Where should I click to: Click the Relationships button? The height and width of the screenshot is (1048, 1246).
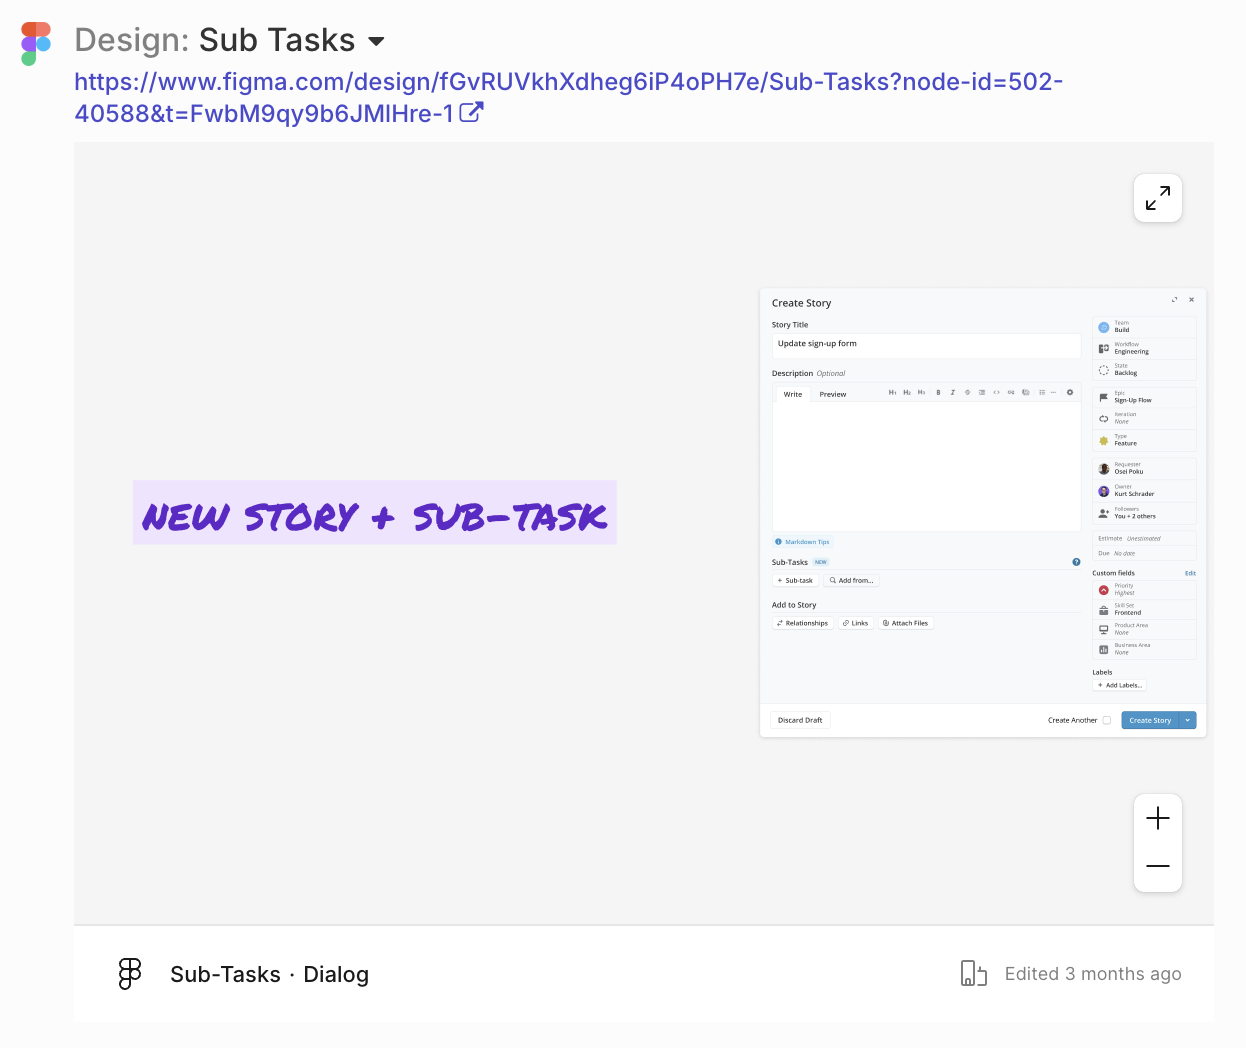tap(802, 623)
